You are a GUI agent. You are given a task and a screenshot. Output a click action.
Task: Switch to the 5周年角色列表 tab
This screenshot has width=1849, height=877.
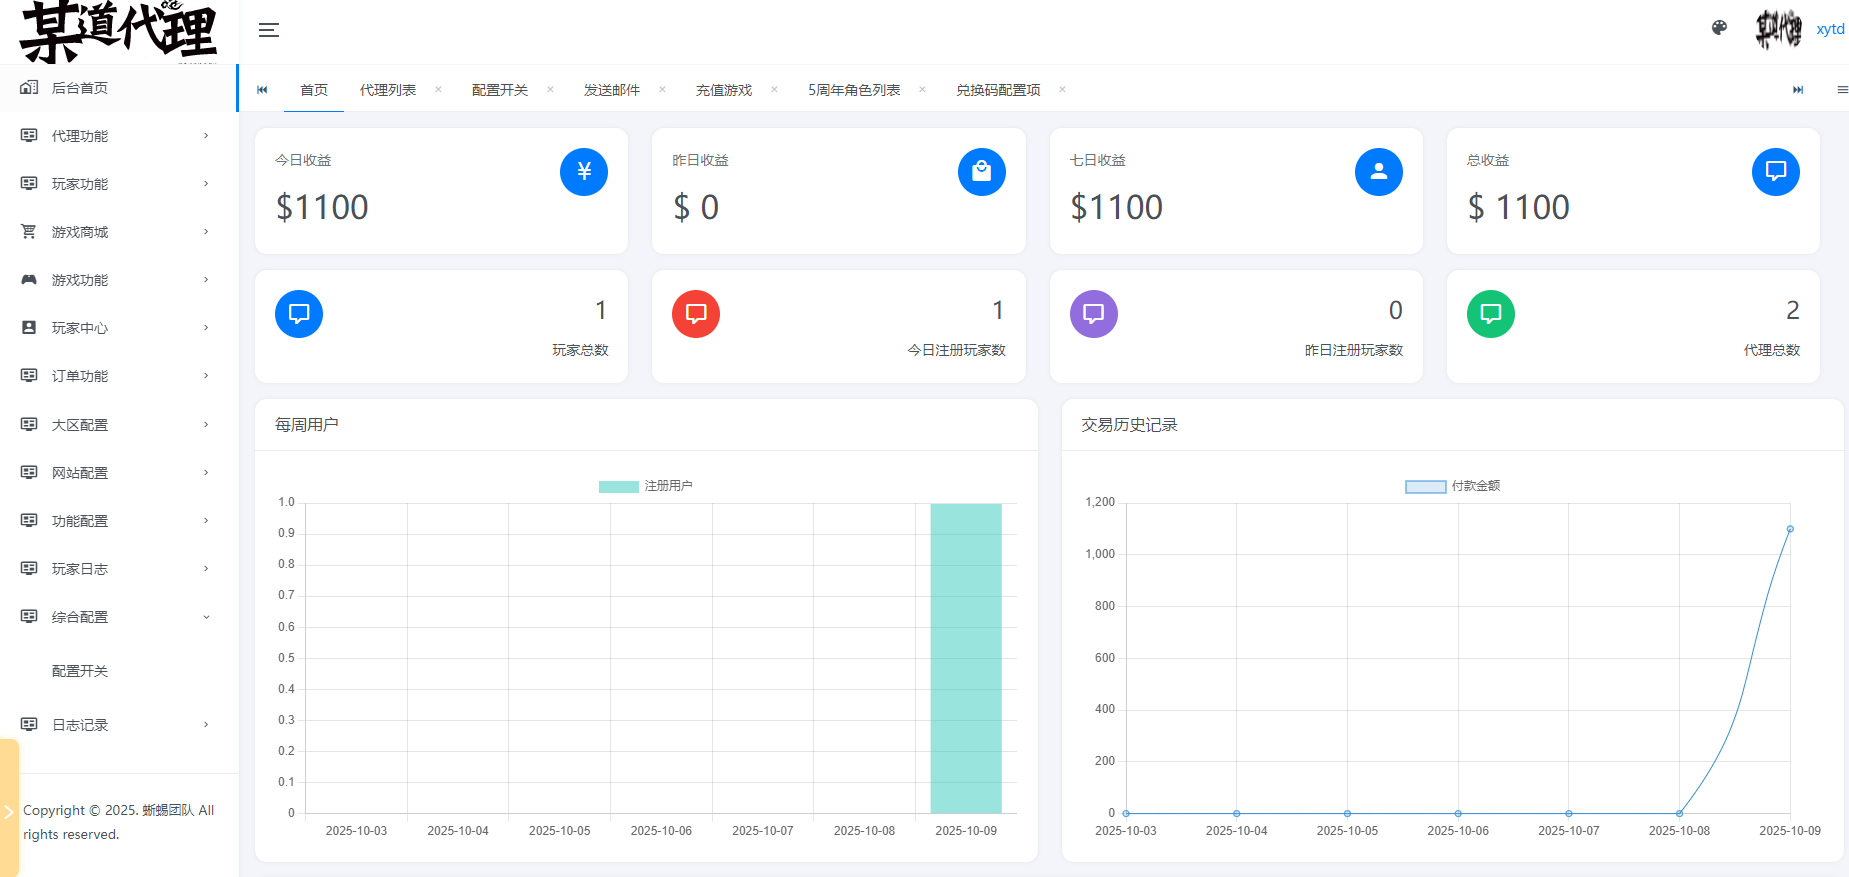click(x=853, y=90)
